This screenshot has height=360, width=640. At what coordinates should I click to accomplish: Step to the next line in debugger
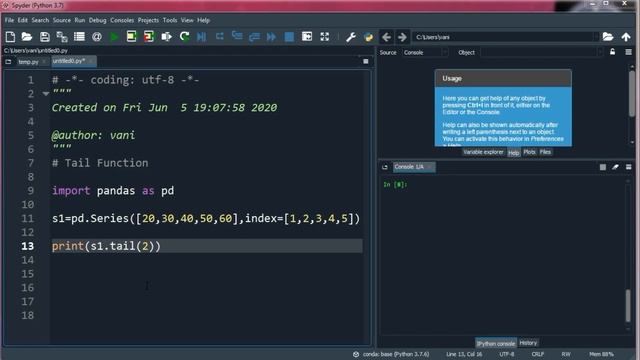pyautogui.click(x=220, y=37)
